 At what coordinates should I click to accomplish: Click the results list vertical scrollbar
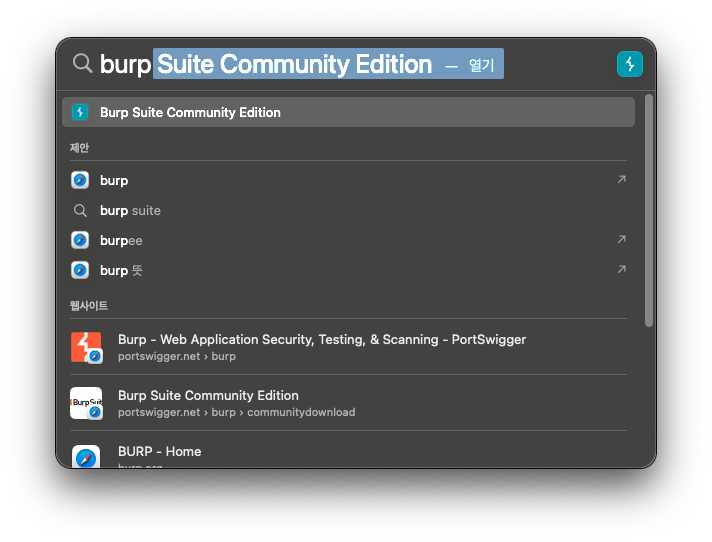[649, 210]
